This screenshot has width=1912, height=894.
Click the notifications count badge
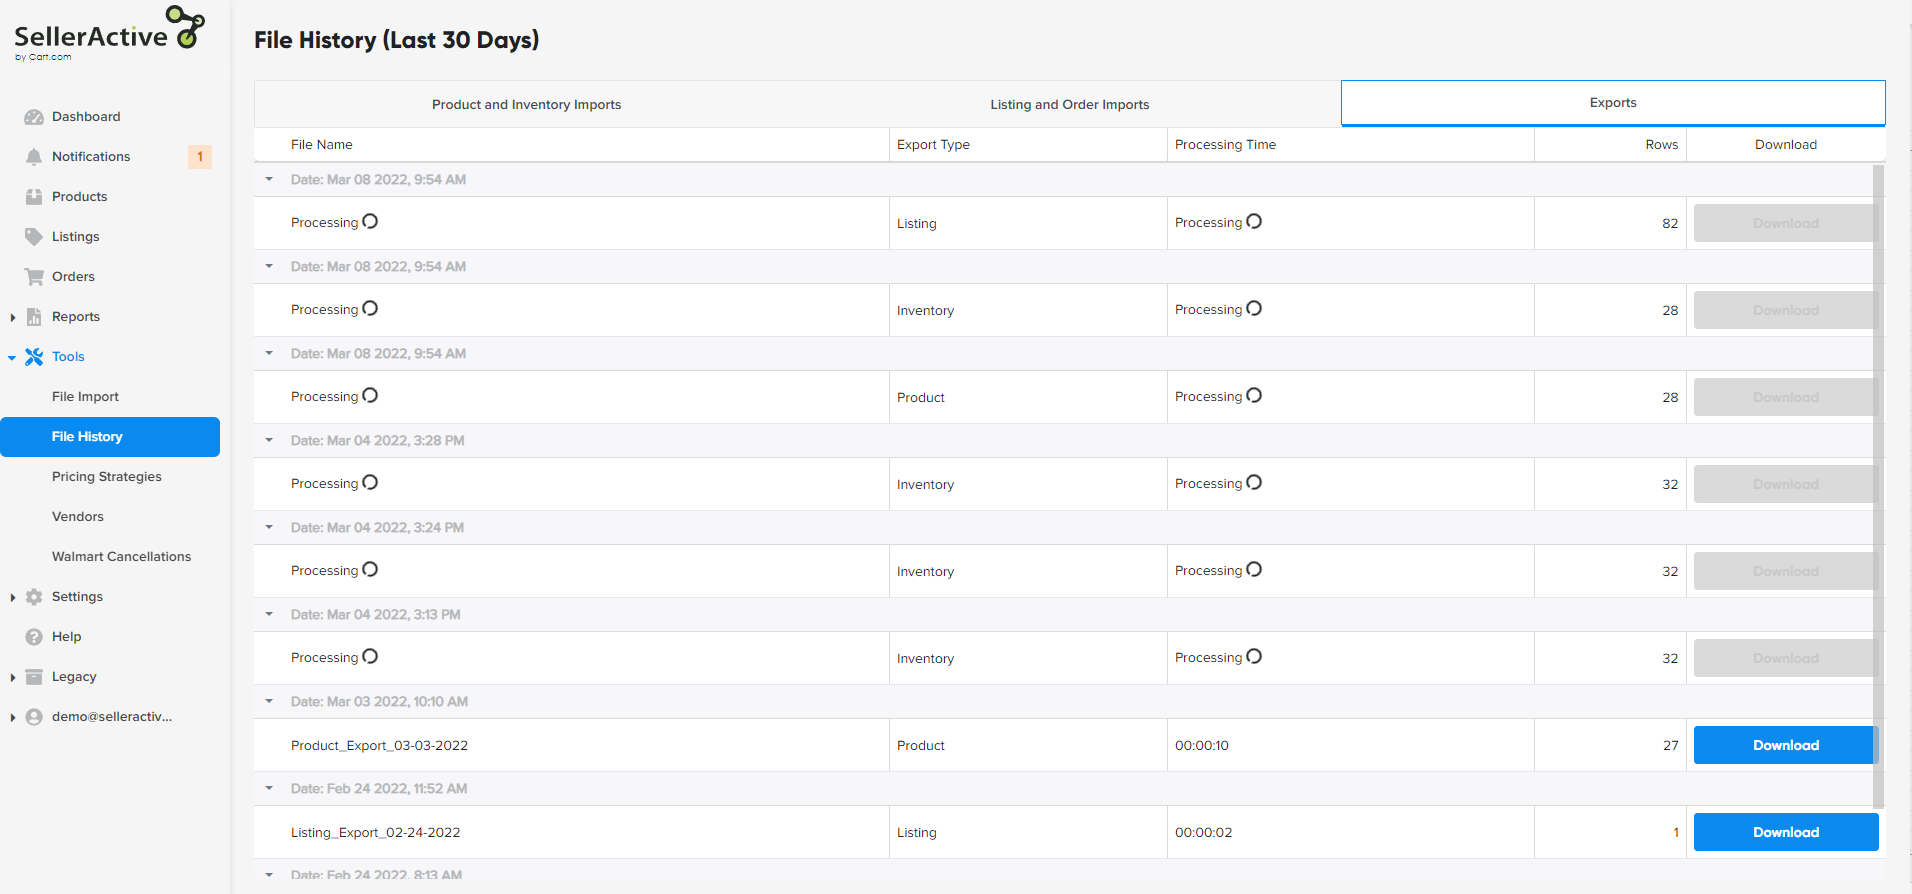click(200, 157)
